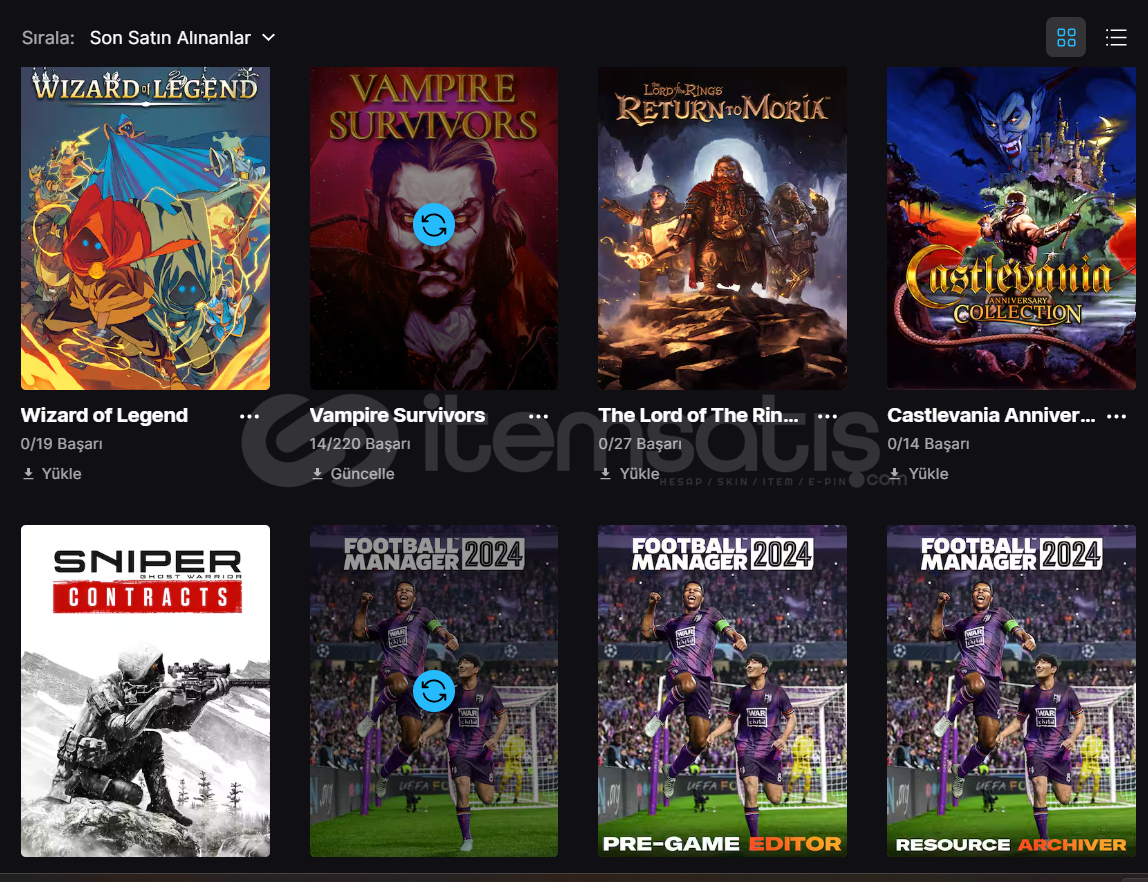
Task: Click Yükle under Lord of The Rings
Action: coord(629,474)
